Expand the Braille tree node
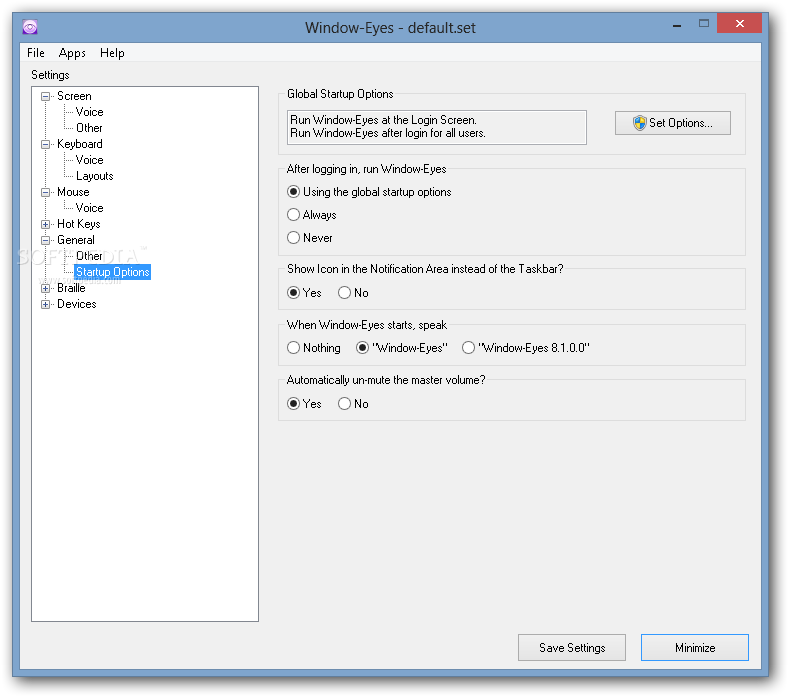The image size is (789, 697). tap(45, 288)
